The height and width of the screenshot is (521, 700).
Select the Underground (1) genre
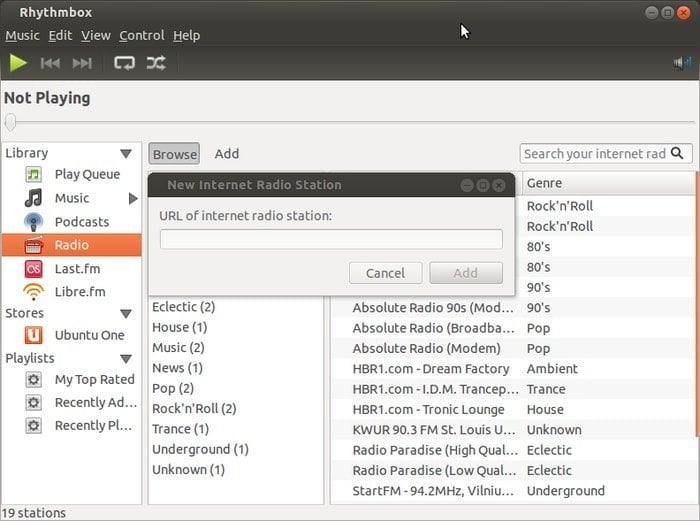click(200, 449)
